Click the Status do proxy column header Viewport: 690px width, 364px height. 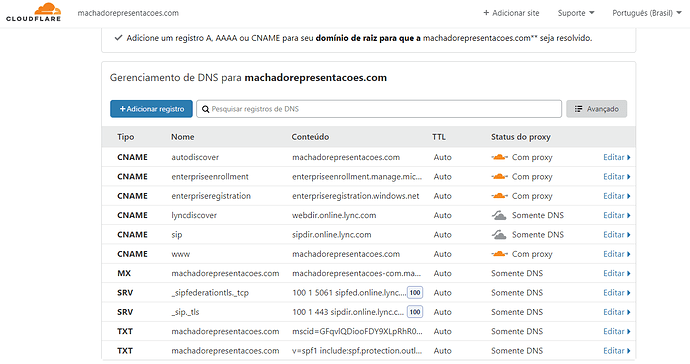(x=521, y=137)
